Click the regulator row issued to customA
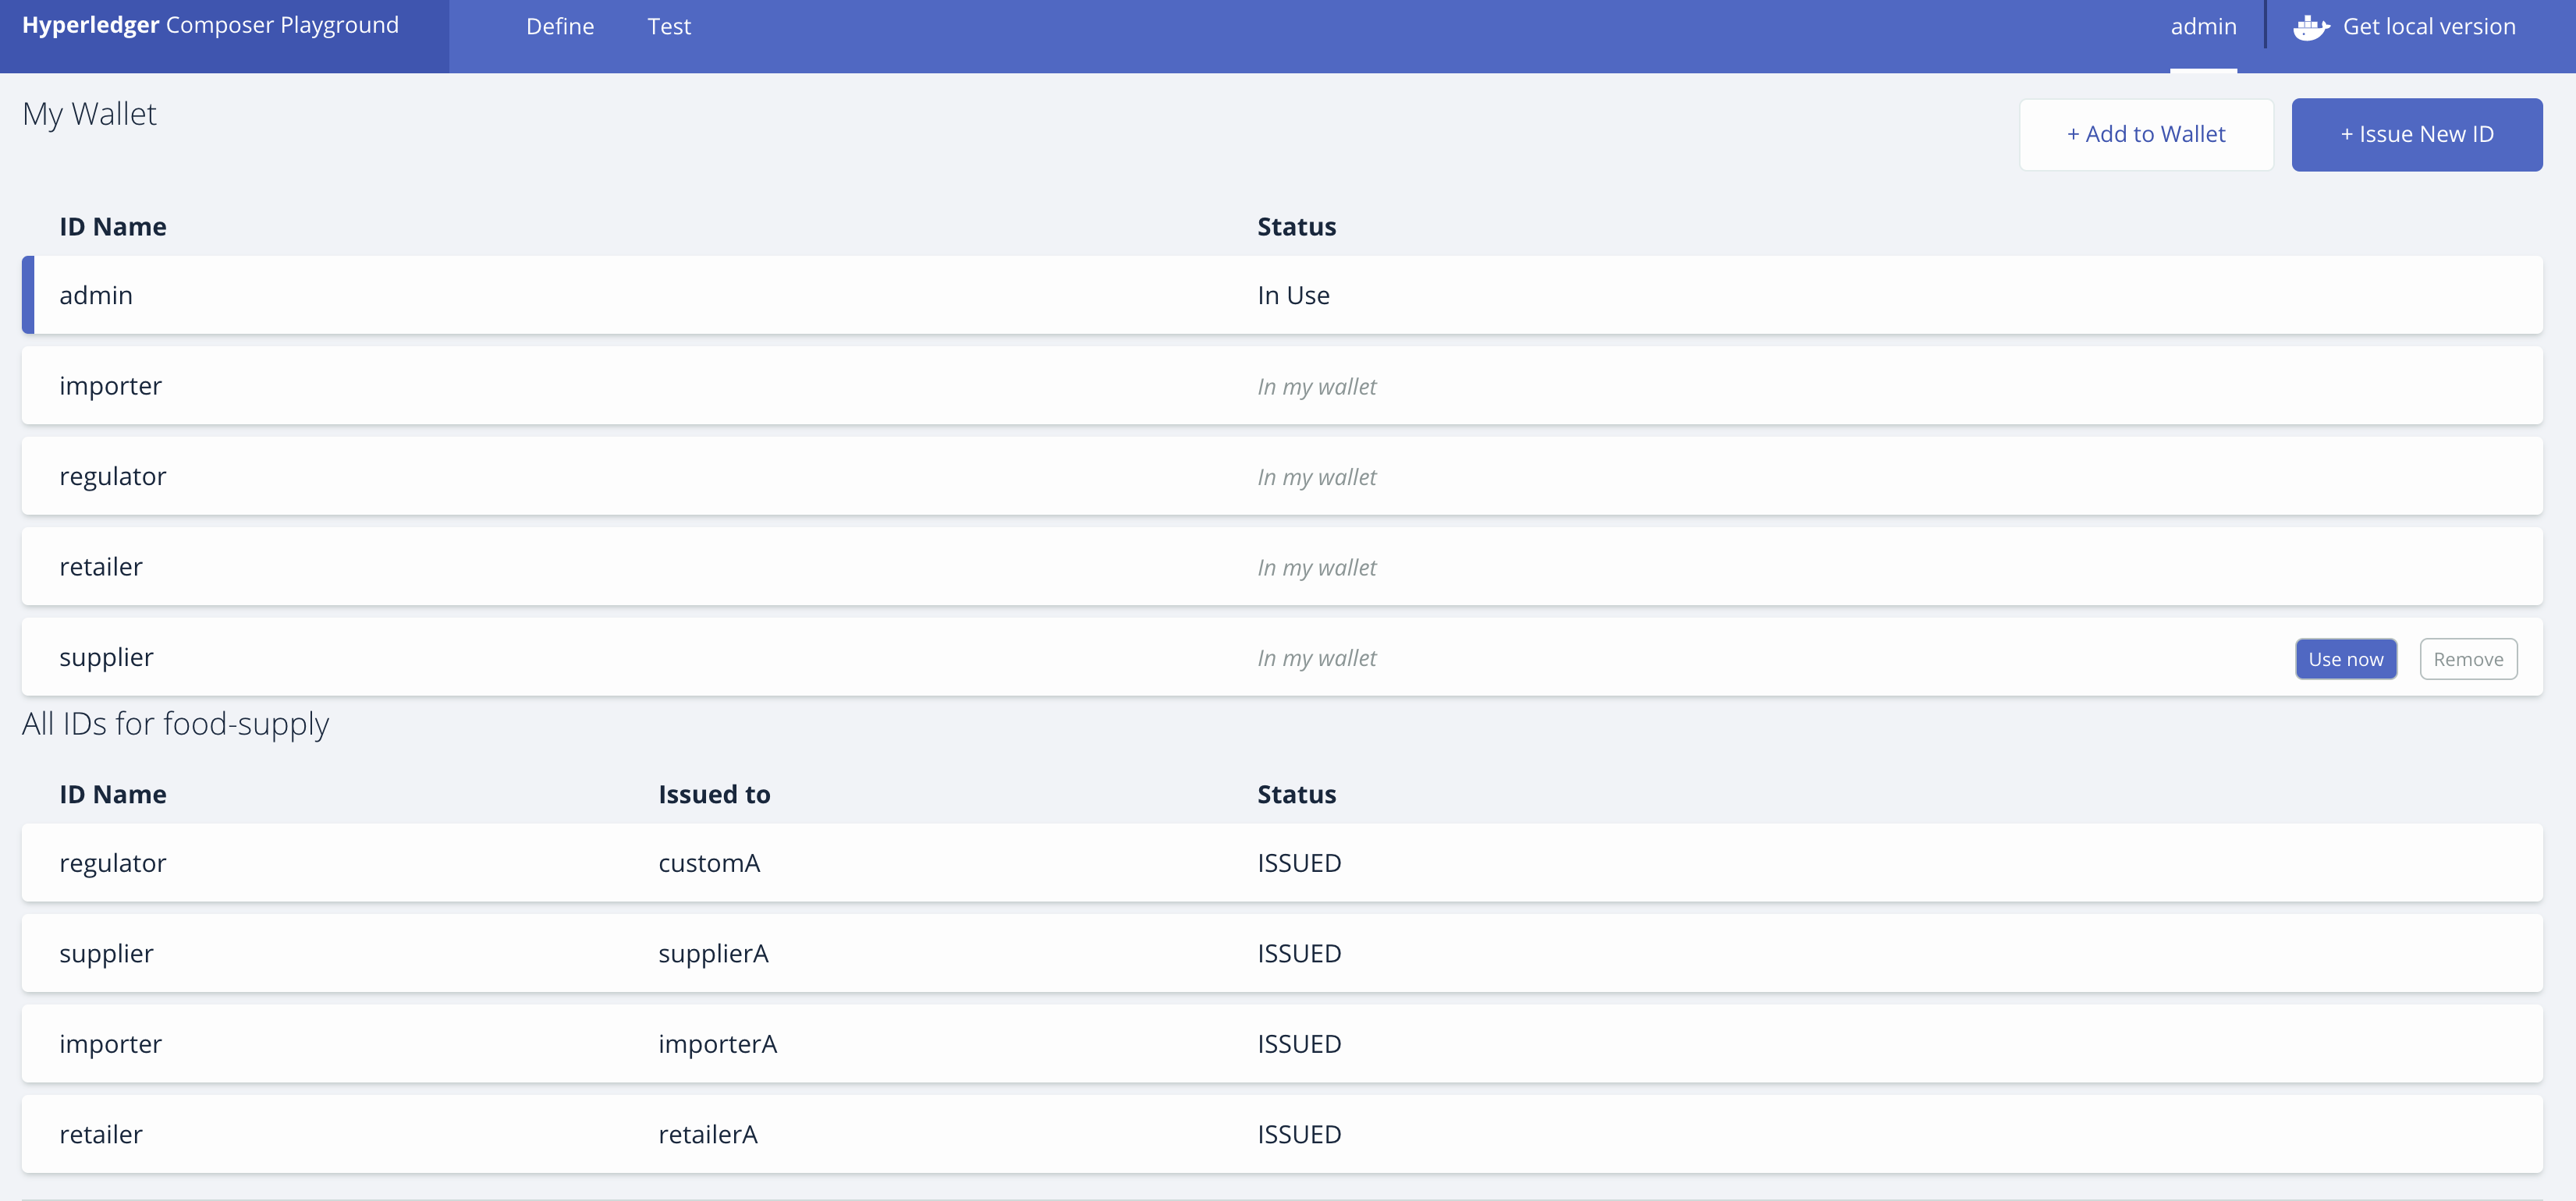 pyautogui.click(x=708, y=863)
